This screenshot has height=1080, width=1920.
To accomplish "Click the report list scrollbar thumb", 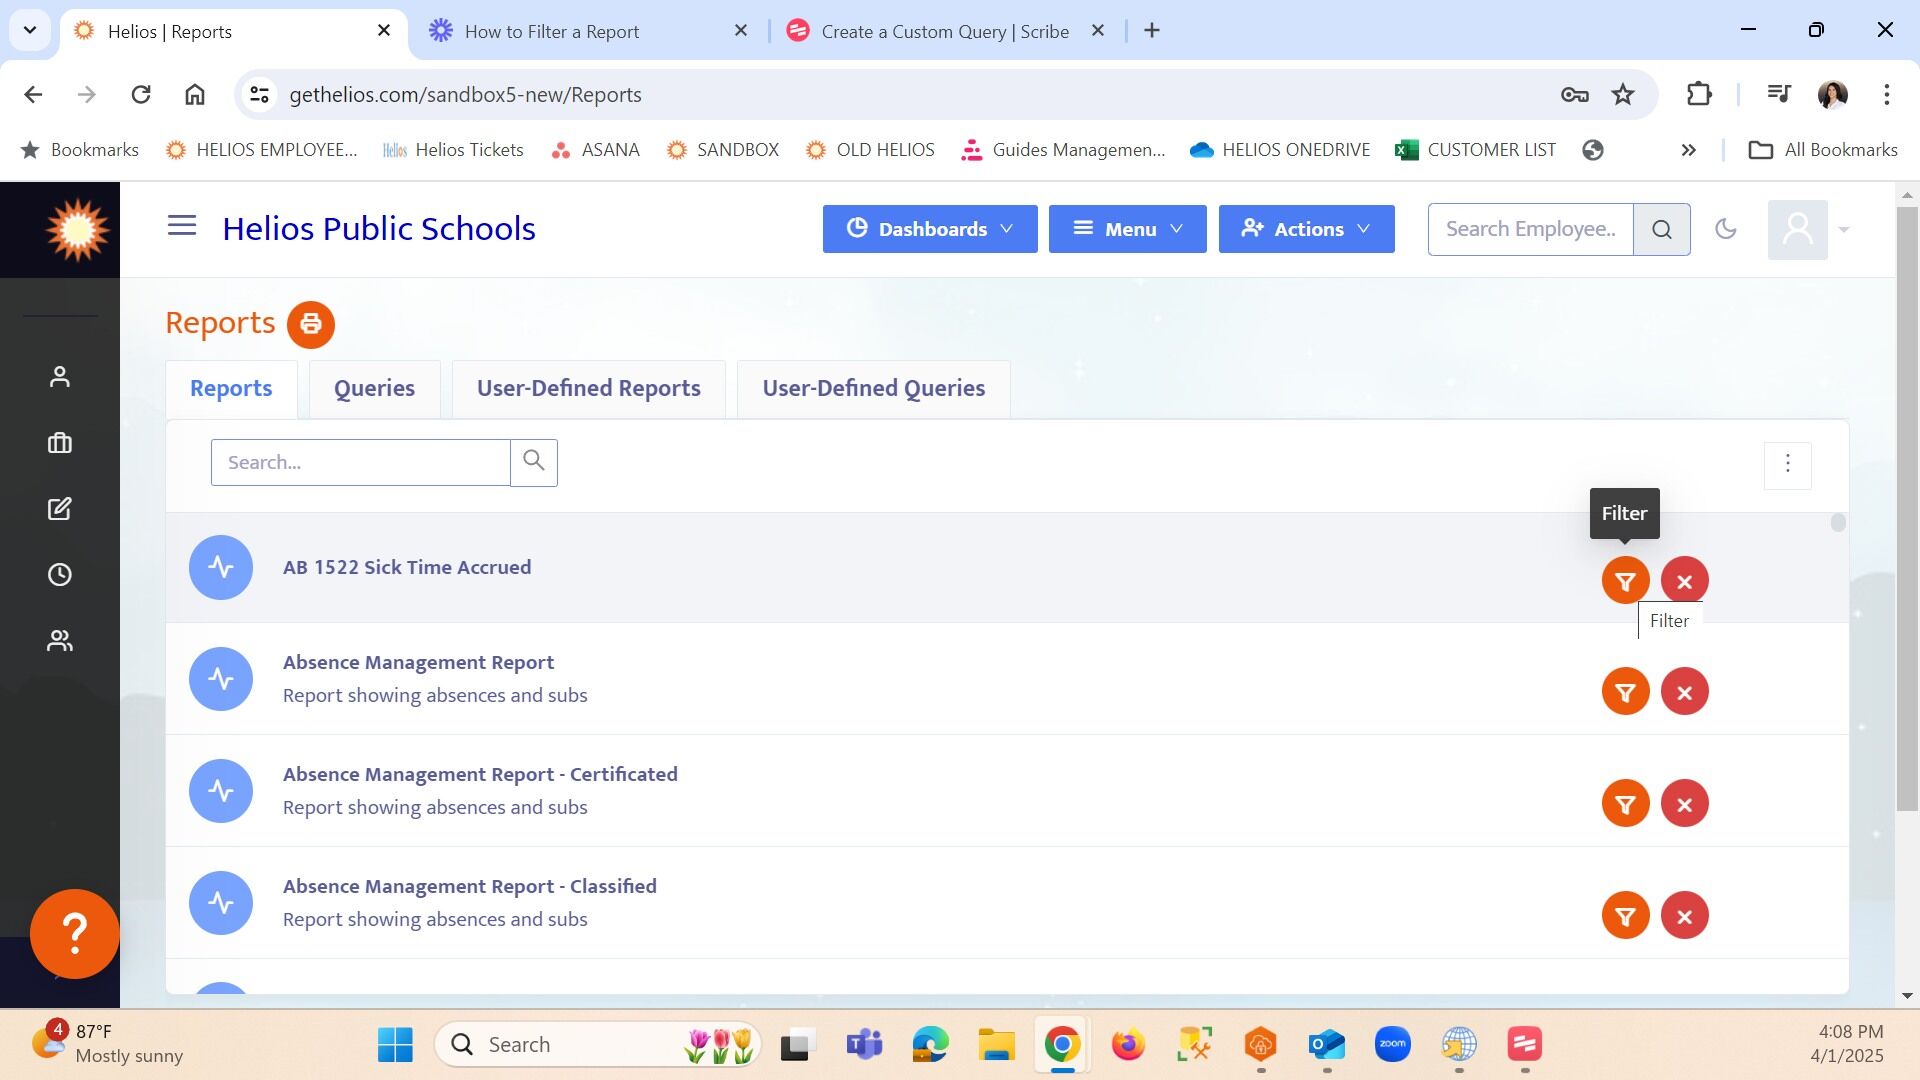I will (x=1837, y=523).
